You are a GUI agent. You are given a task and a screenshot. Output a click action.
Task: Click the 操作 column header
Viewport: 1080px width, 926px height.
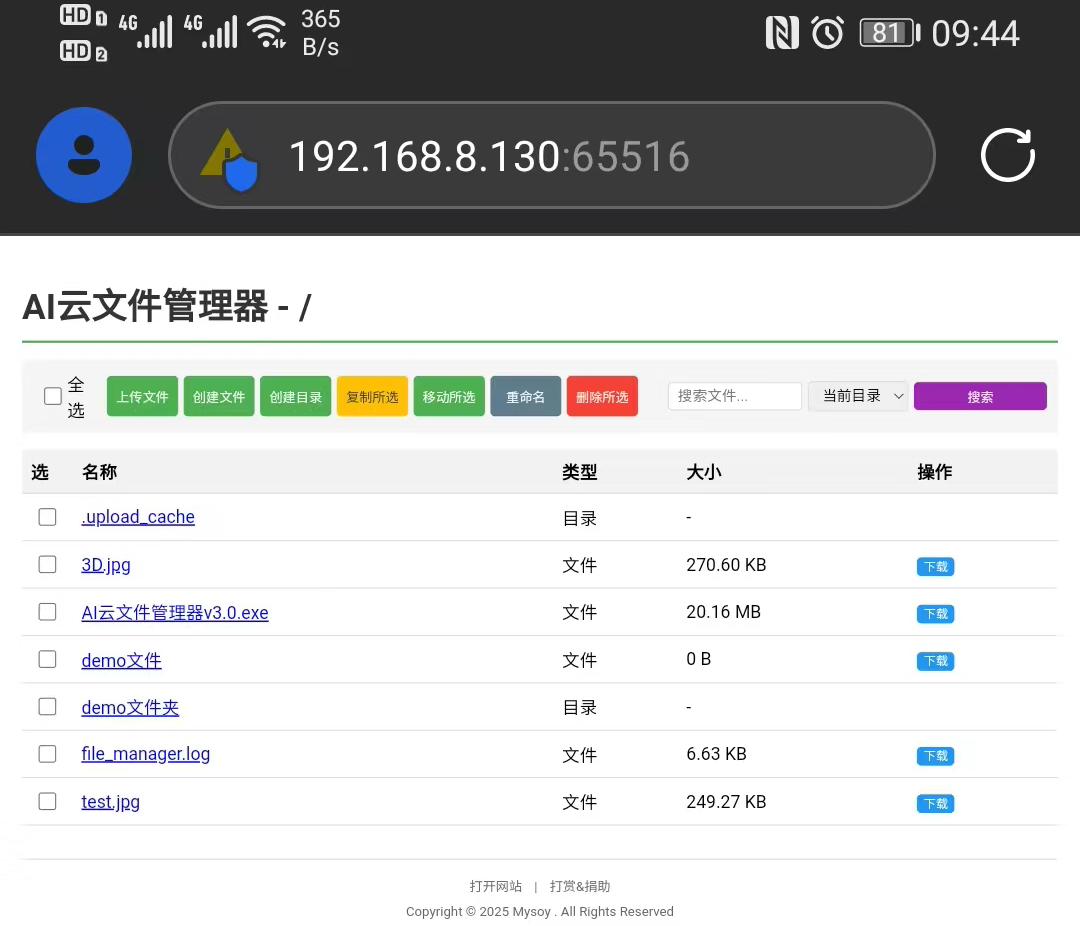click(x=935, y=472)
